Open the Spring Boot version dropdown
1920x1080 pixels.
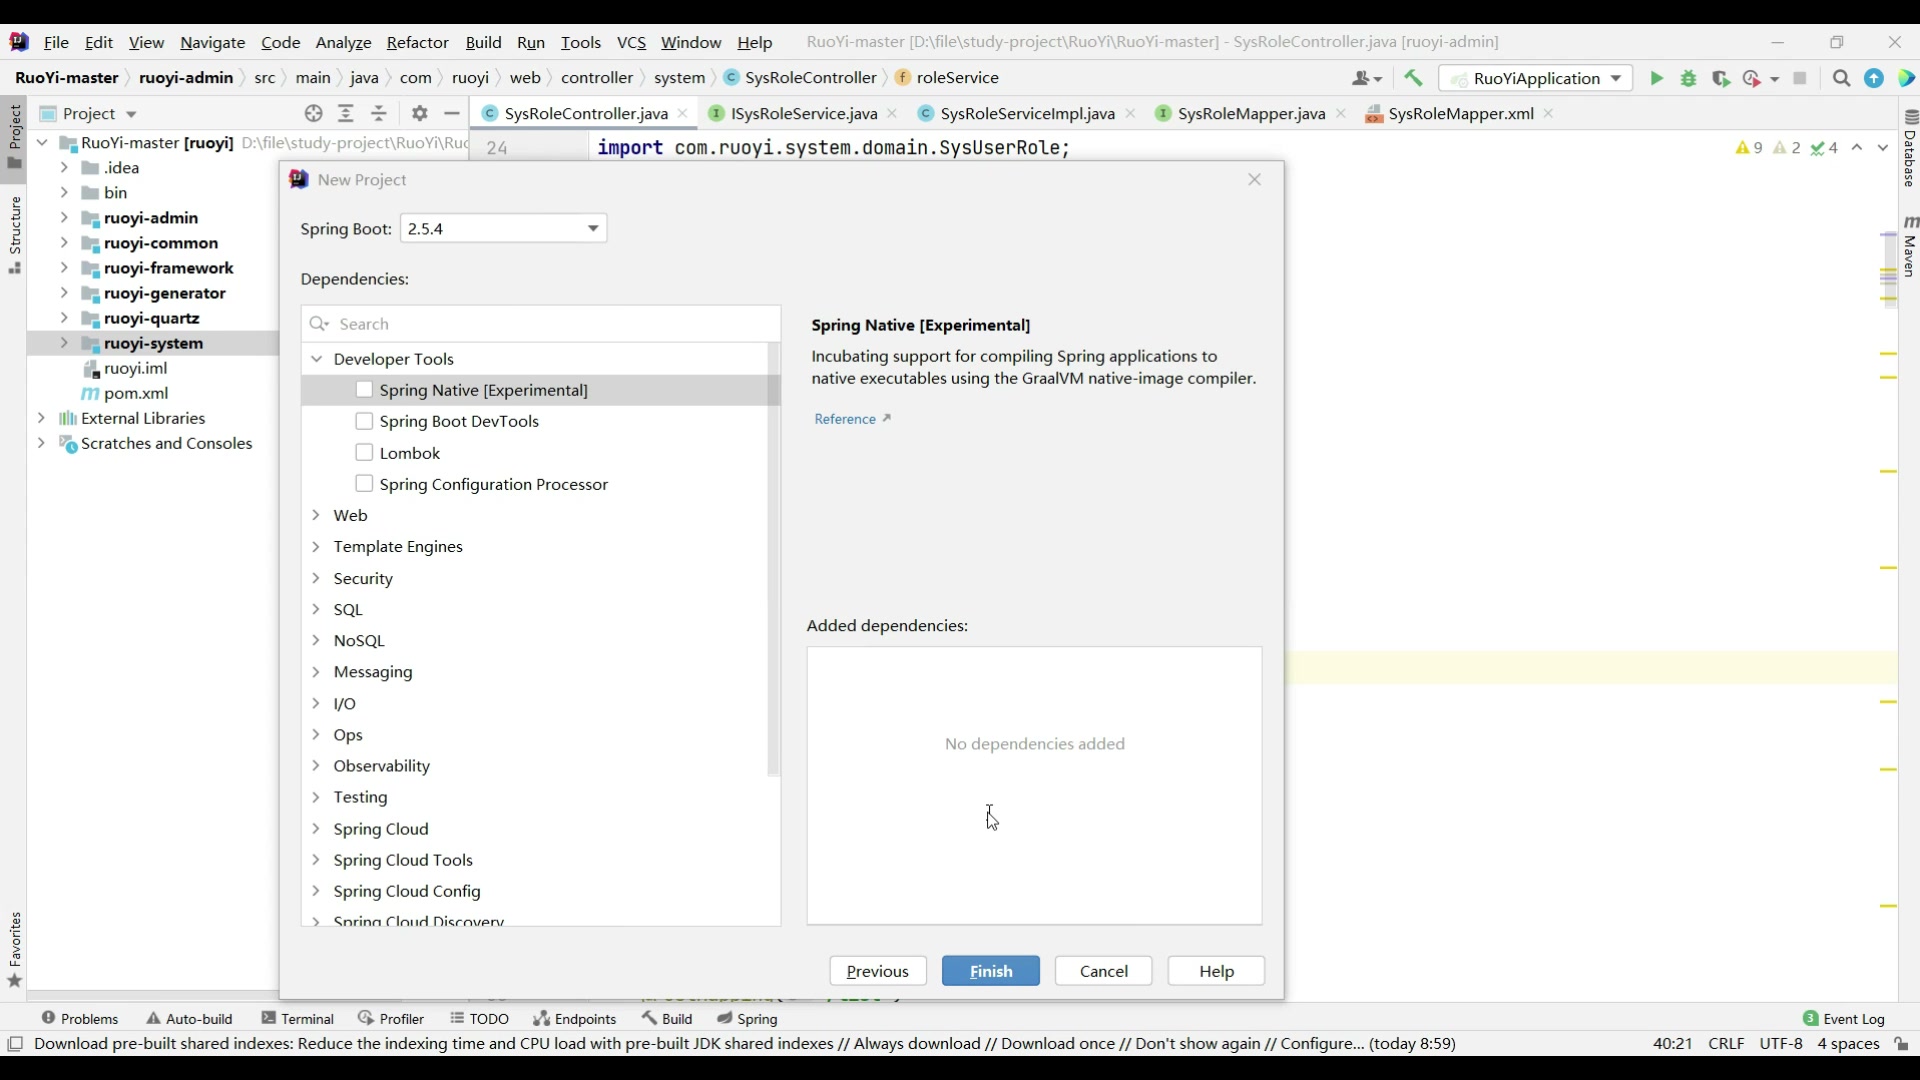click(x=503, y=228)
